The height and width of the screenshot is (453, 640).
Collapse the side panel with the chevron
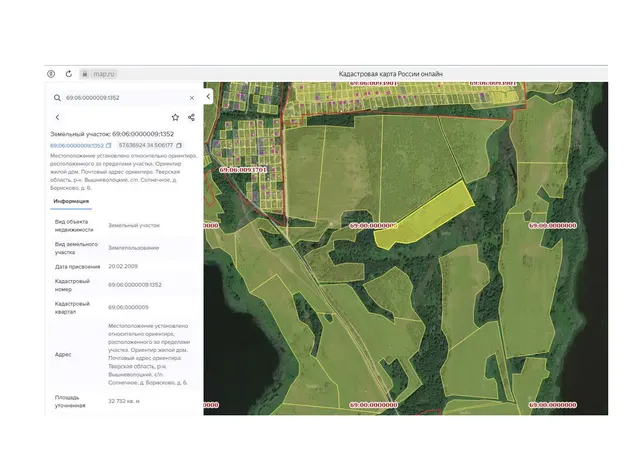208,96
